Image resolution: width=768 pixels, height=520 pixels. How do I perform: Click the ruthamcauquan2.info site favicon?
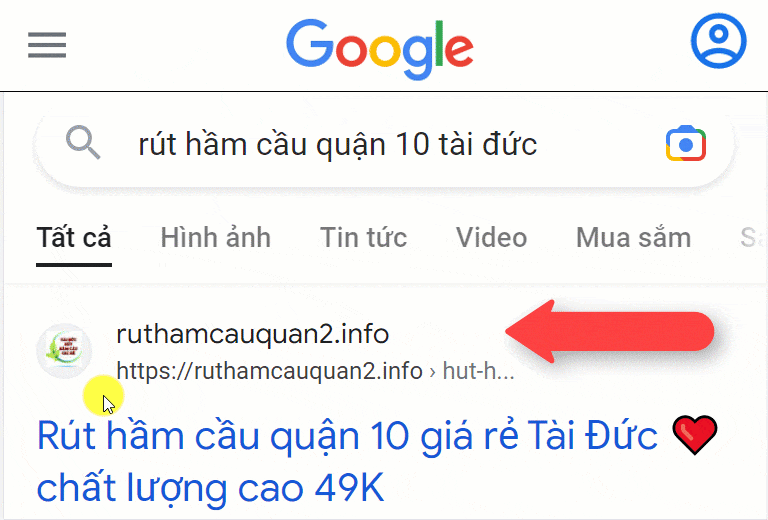pyautogui.click(x=64, y=351)
